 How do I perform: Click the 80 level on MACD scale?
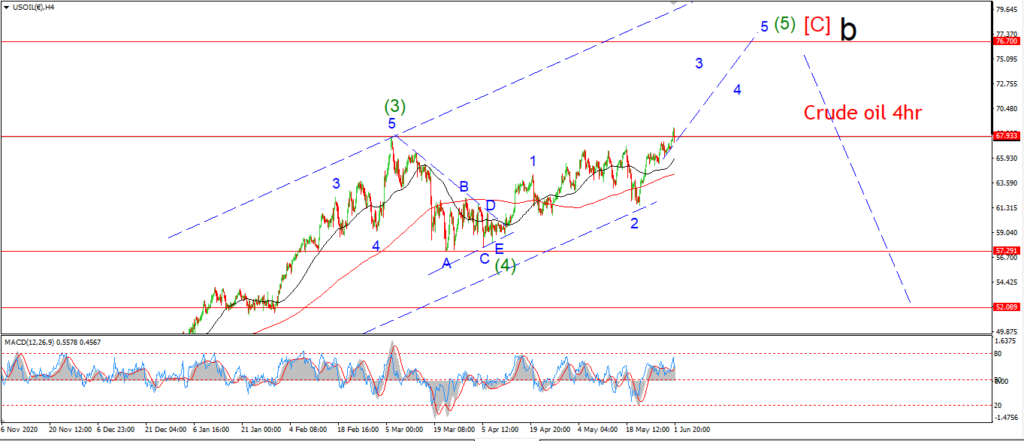1000,353
